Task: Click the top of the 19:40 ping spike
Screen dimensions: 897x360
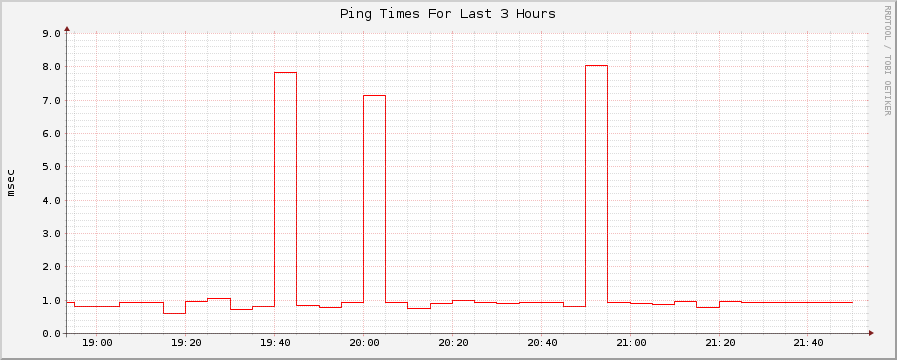Action: (x=285, y=73)
